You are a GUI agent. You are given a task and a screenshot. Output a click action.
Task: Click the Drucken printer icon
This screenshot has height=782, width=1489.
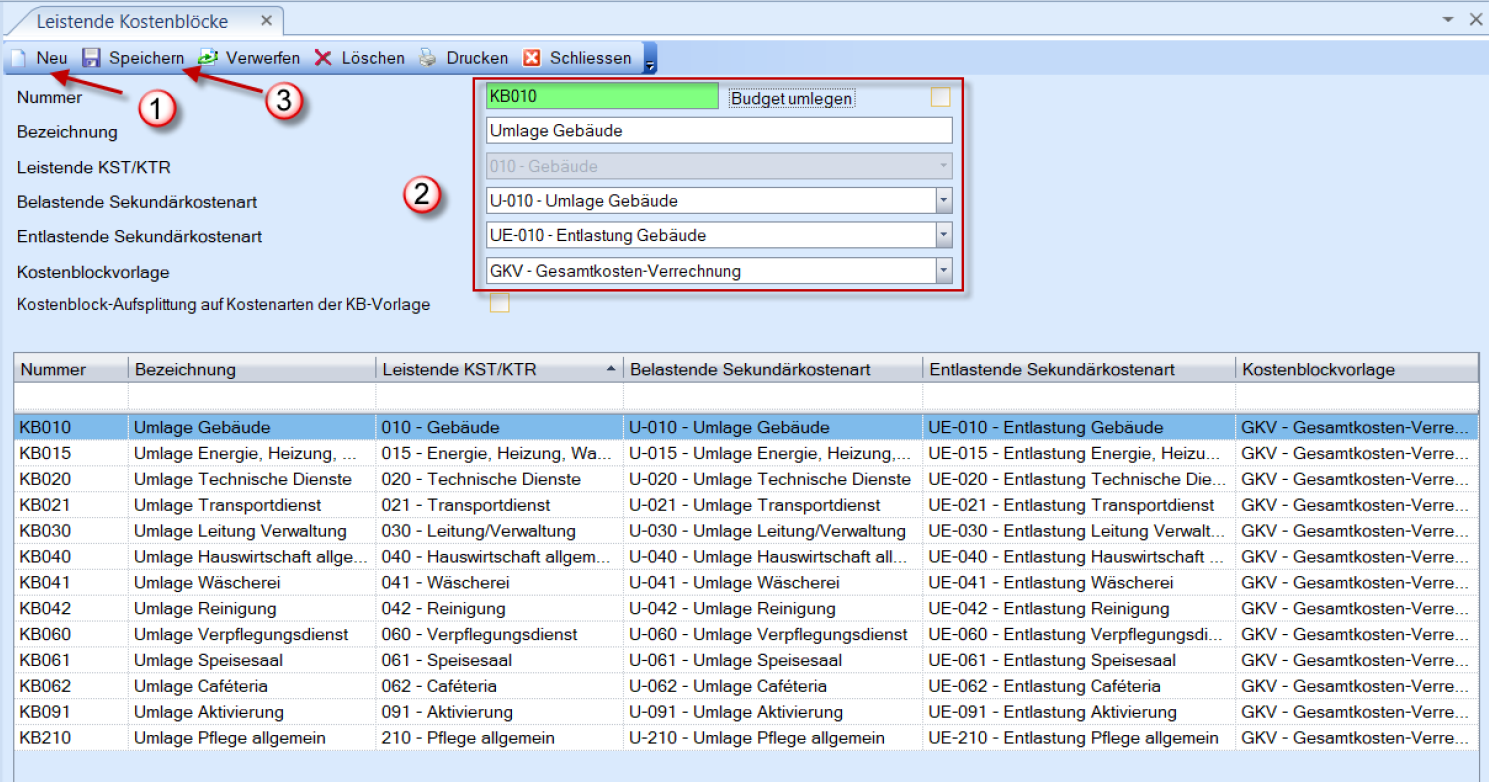[x=428, y=58]
